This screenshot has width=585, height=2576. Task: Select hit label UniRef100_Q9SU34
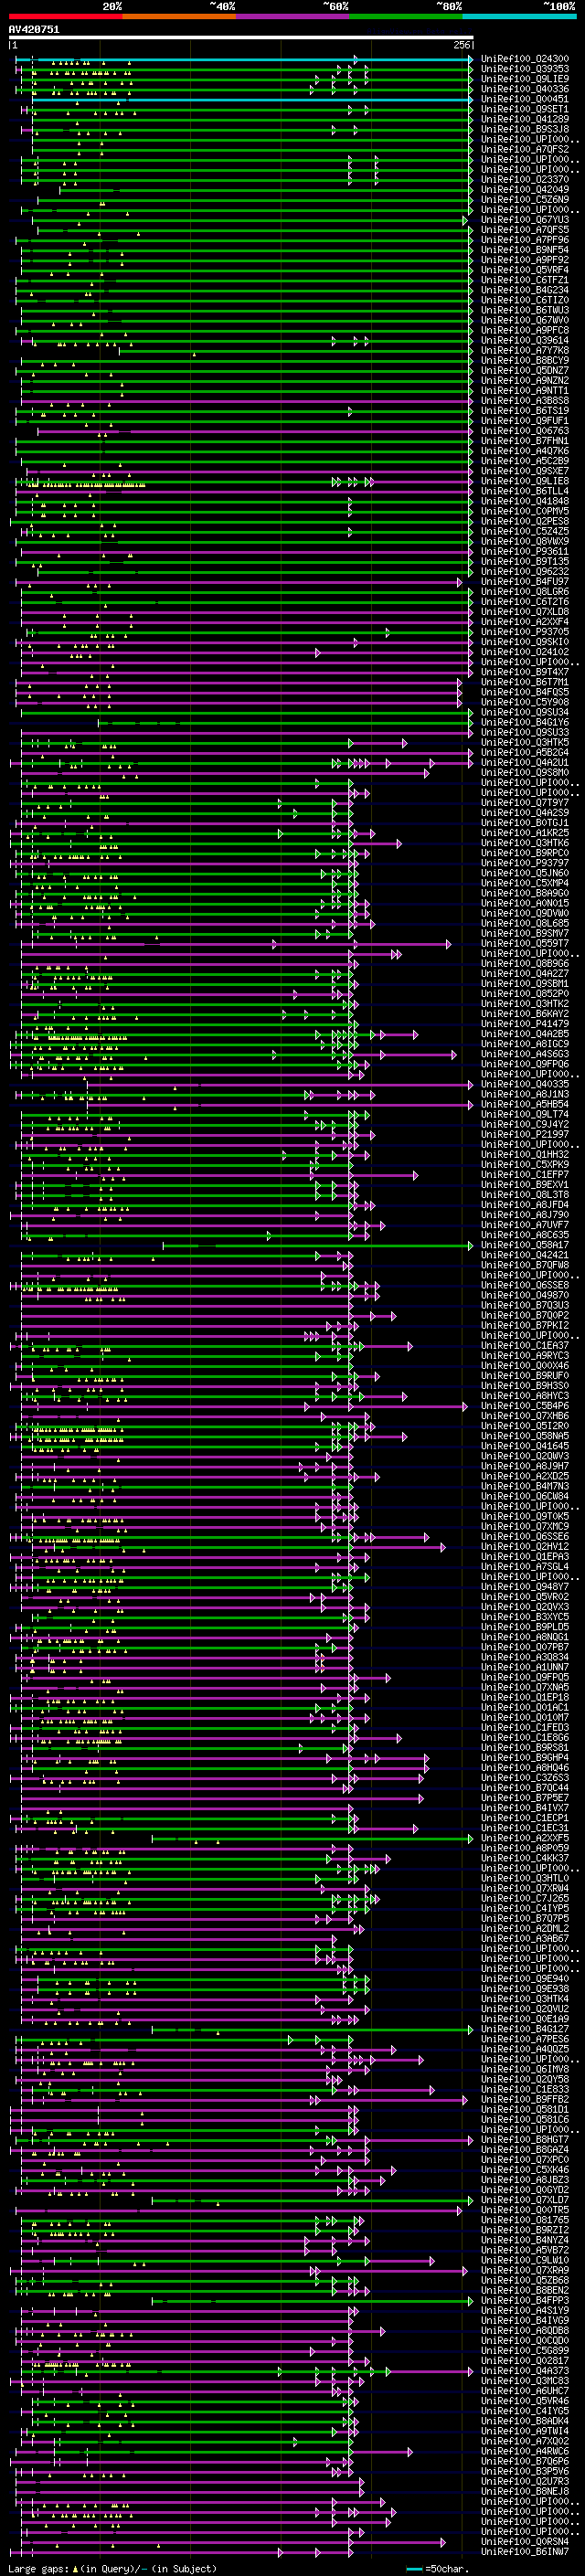click(x=525, y=712)
